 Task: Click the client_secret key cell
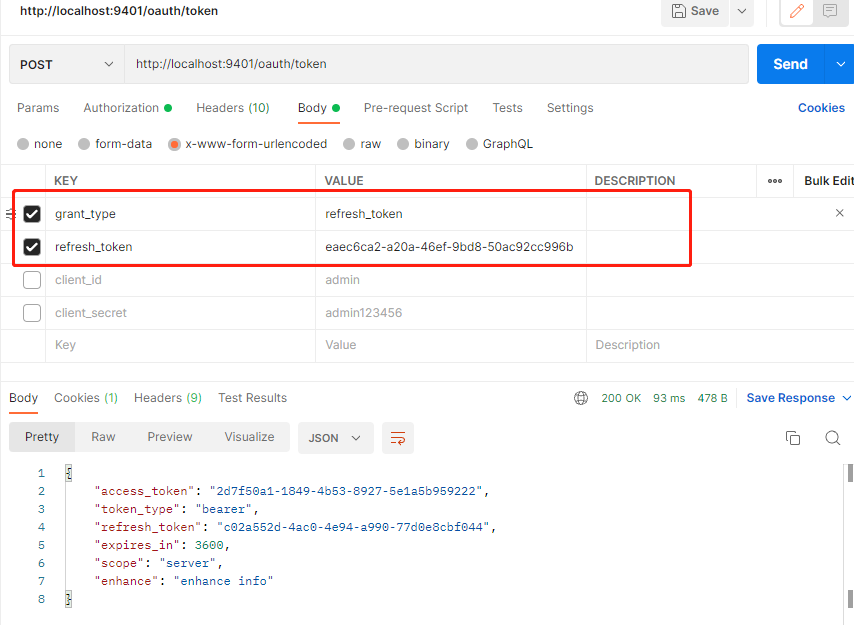(x=180, y=313)
